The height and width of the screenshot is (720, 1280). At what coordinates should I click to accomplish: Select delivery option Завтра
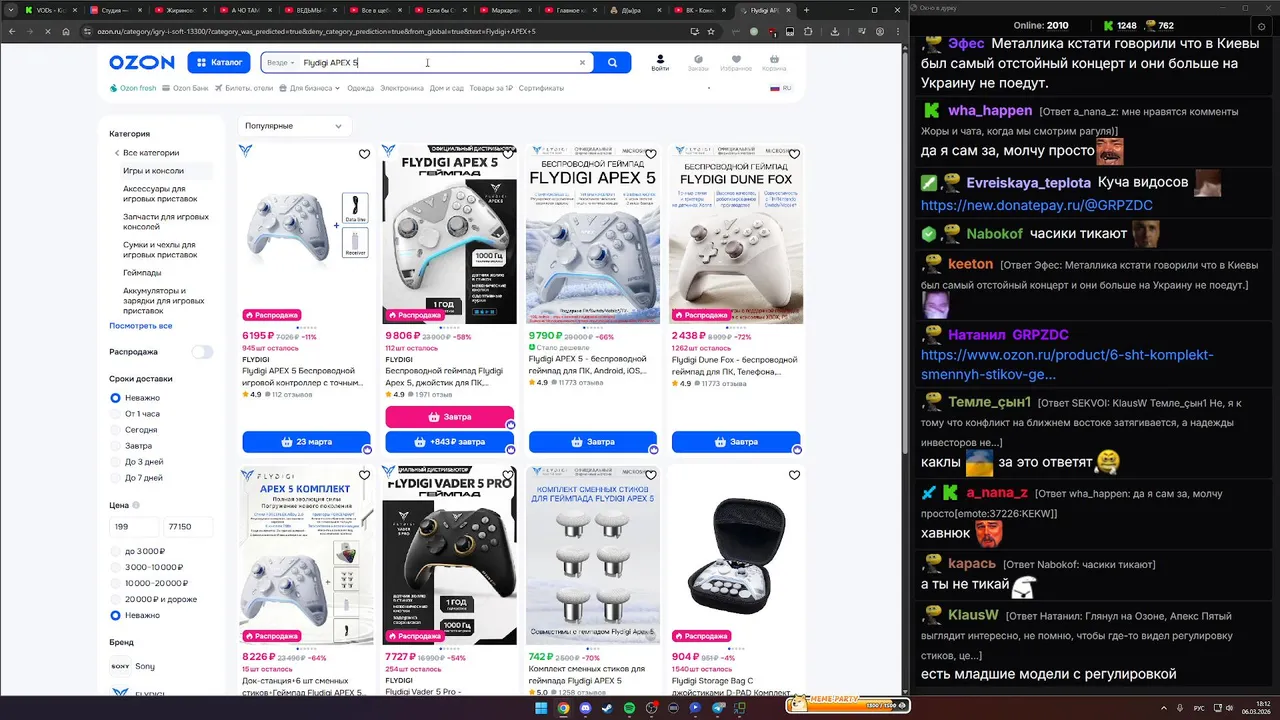tap(131, 446)
